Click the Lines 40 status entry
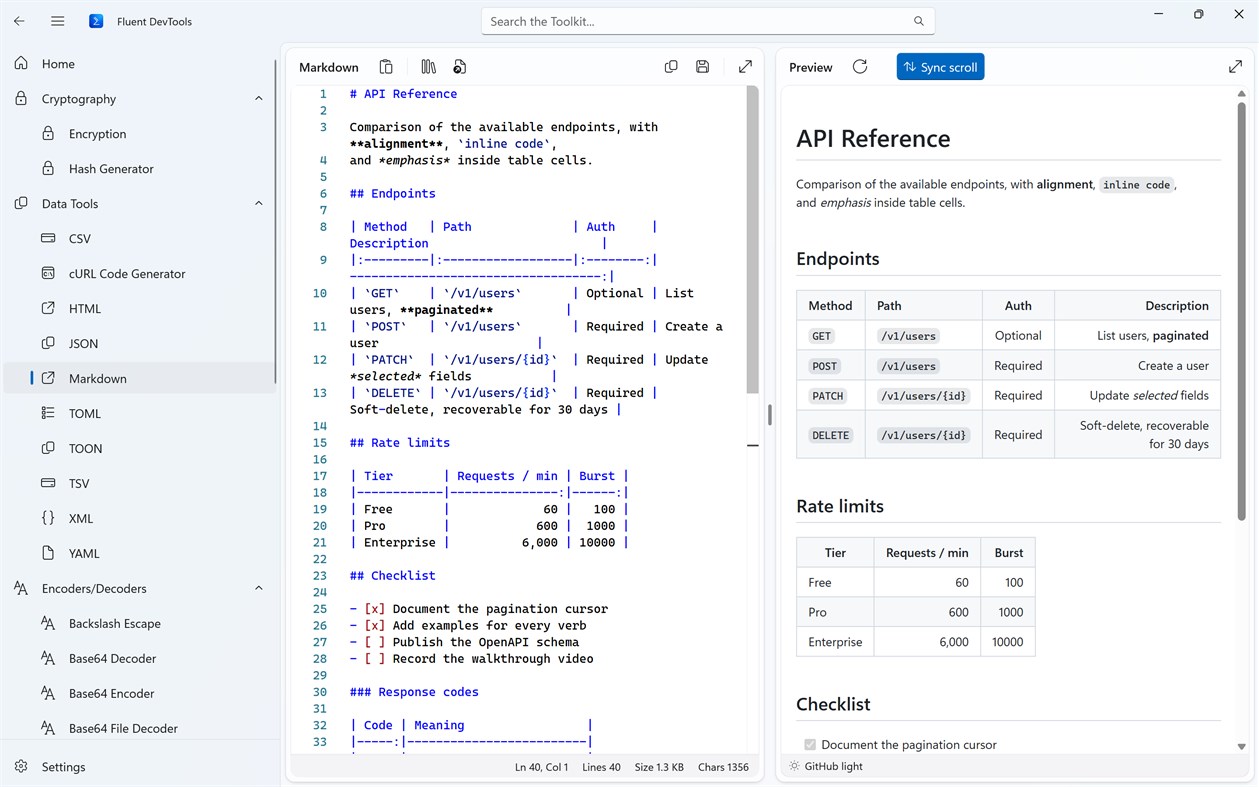Image resolution: width=1259 pixels, height=787 pixels. 601,767
